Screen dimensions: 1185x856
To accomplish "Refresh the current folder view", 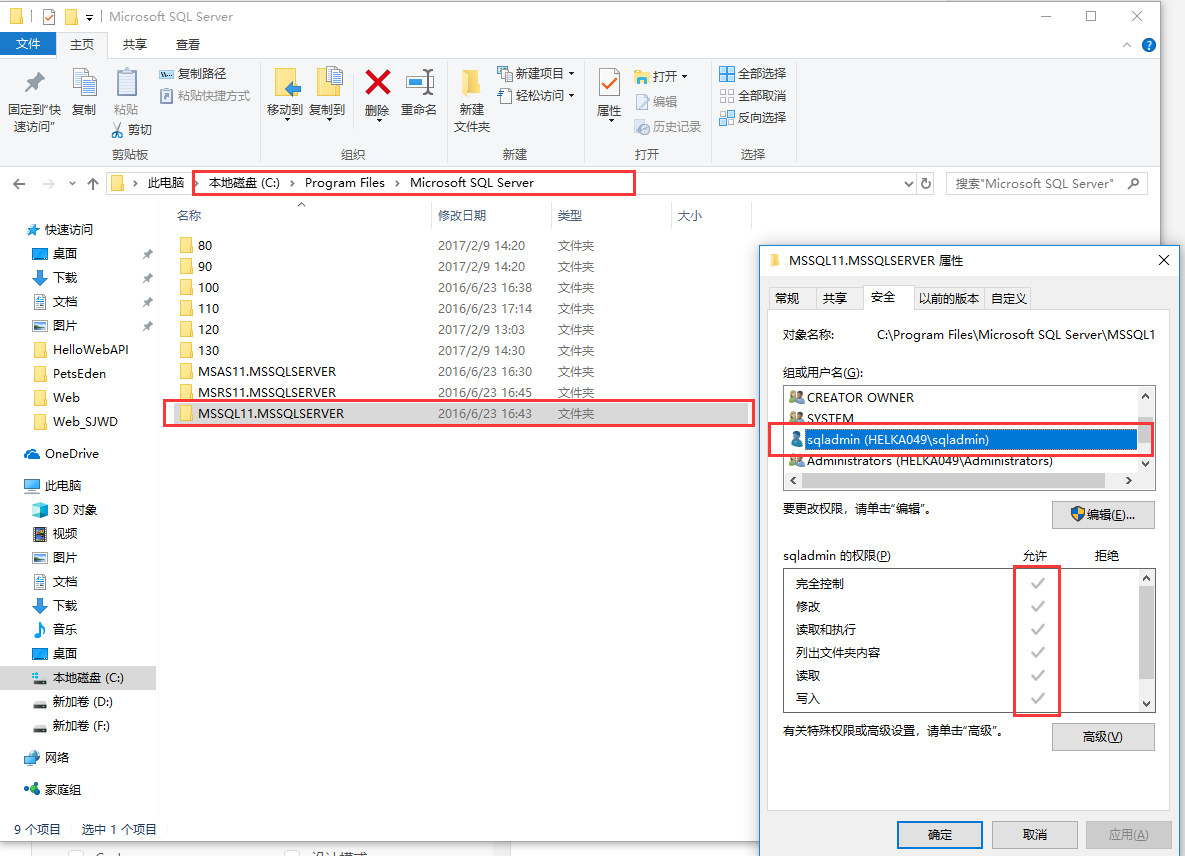I will (926, 184).
